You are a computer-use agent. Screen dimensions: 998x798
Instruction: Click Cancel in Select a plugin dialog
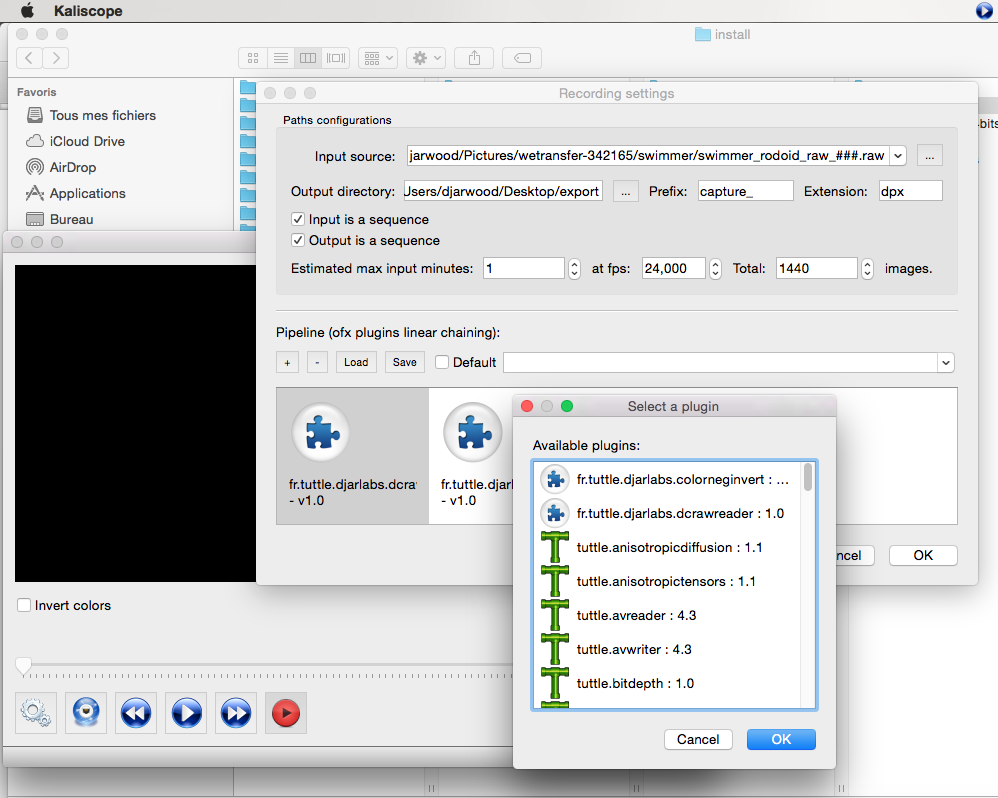698,739
